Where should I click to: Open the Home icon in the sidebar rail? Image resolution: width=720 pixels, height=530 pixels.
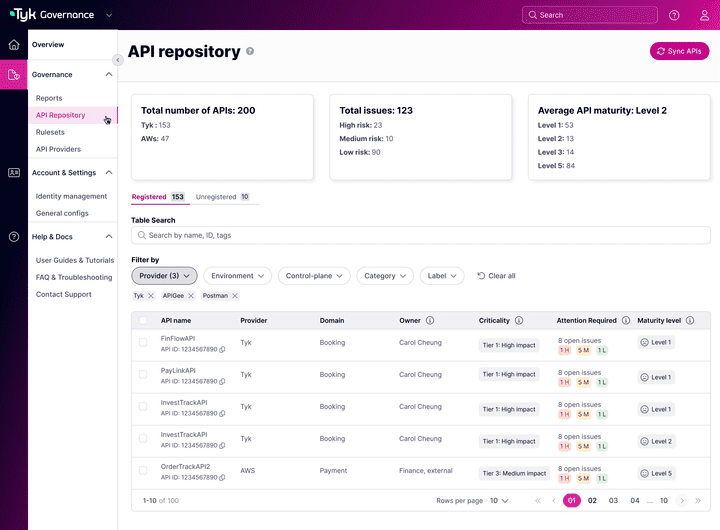14,45
